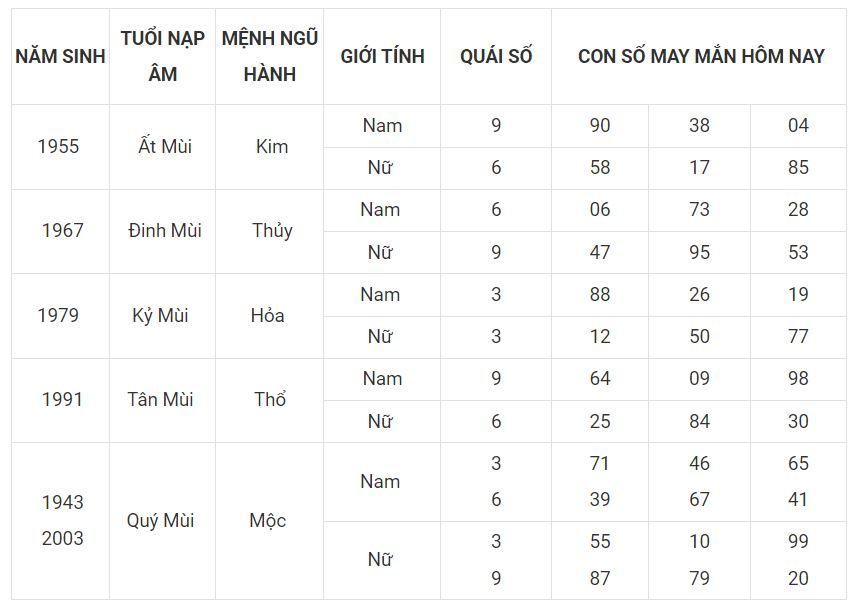
Task: Click the Kỷ Mùi cell
Action: click(x=162, y=316)
